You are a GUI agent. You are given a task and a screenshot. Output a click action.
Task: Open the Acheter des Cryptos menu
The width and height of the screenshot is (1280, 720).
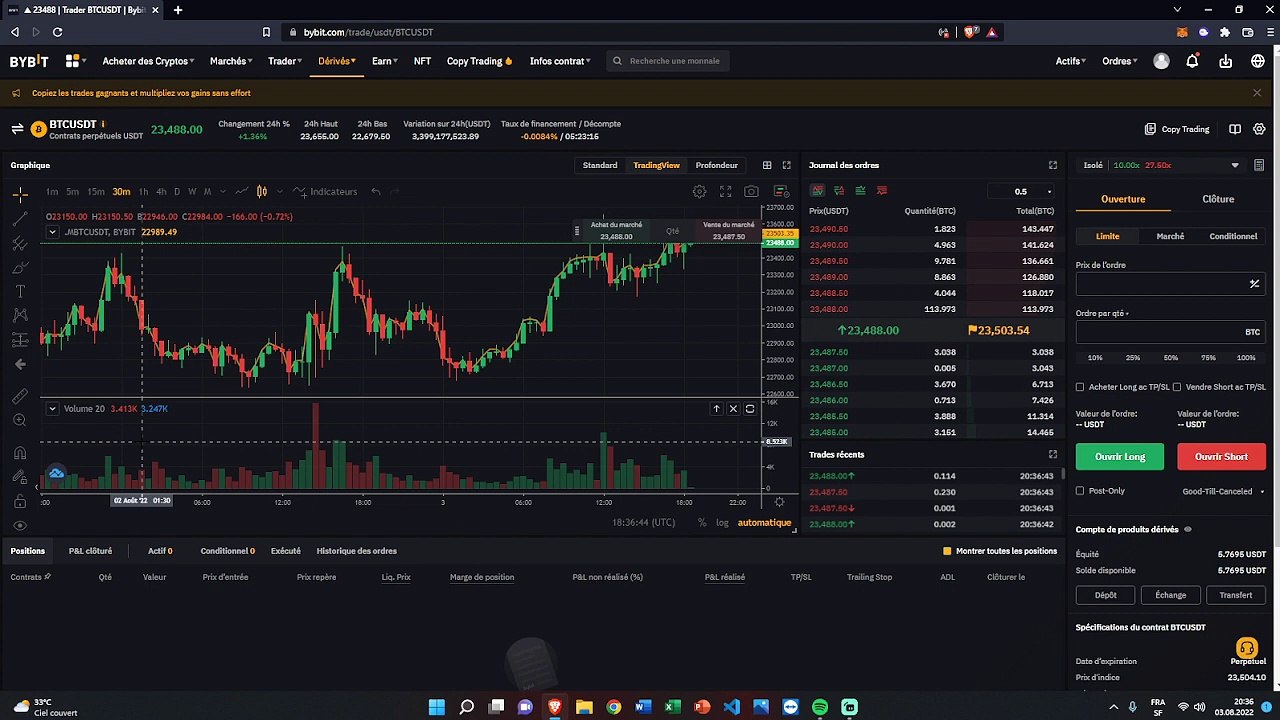[x=148, y=61]
